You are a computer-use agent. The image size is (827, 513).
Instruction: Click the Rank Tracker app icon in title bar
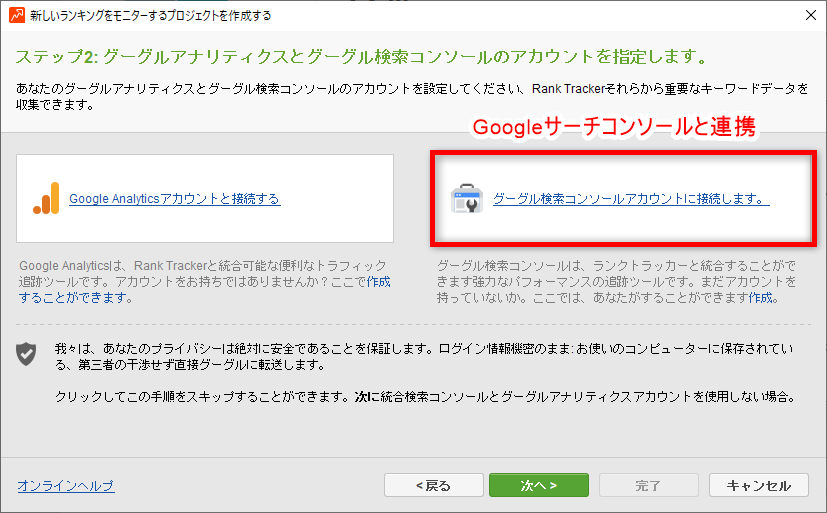[x=16, y=15]
